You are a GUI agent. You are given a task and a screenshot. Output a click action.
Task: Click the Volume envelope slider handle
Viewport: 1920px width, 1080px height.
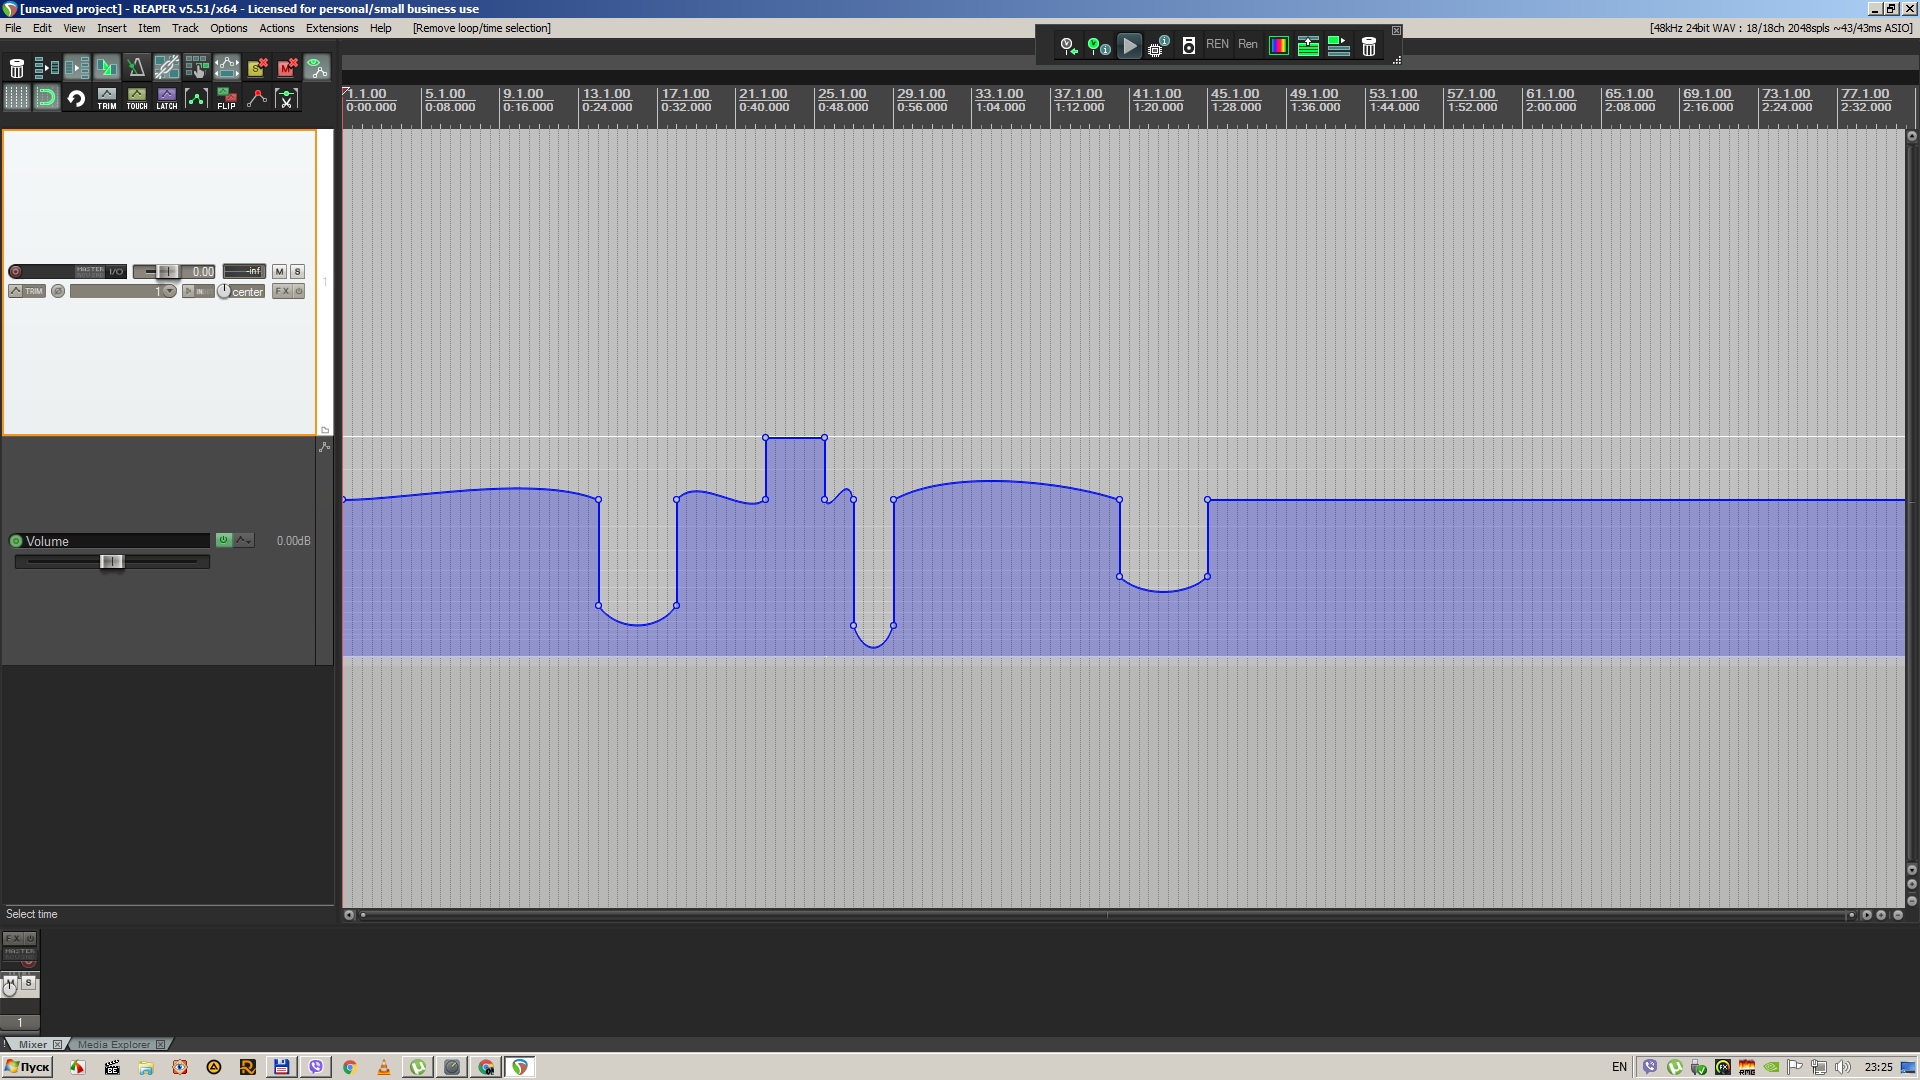tap(111, 562)
